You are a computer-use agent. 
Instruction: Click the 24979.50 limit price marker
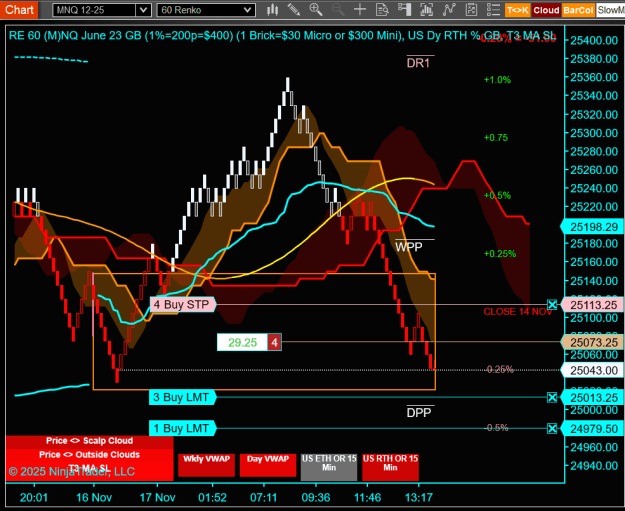tap(593, 429)
